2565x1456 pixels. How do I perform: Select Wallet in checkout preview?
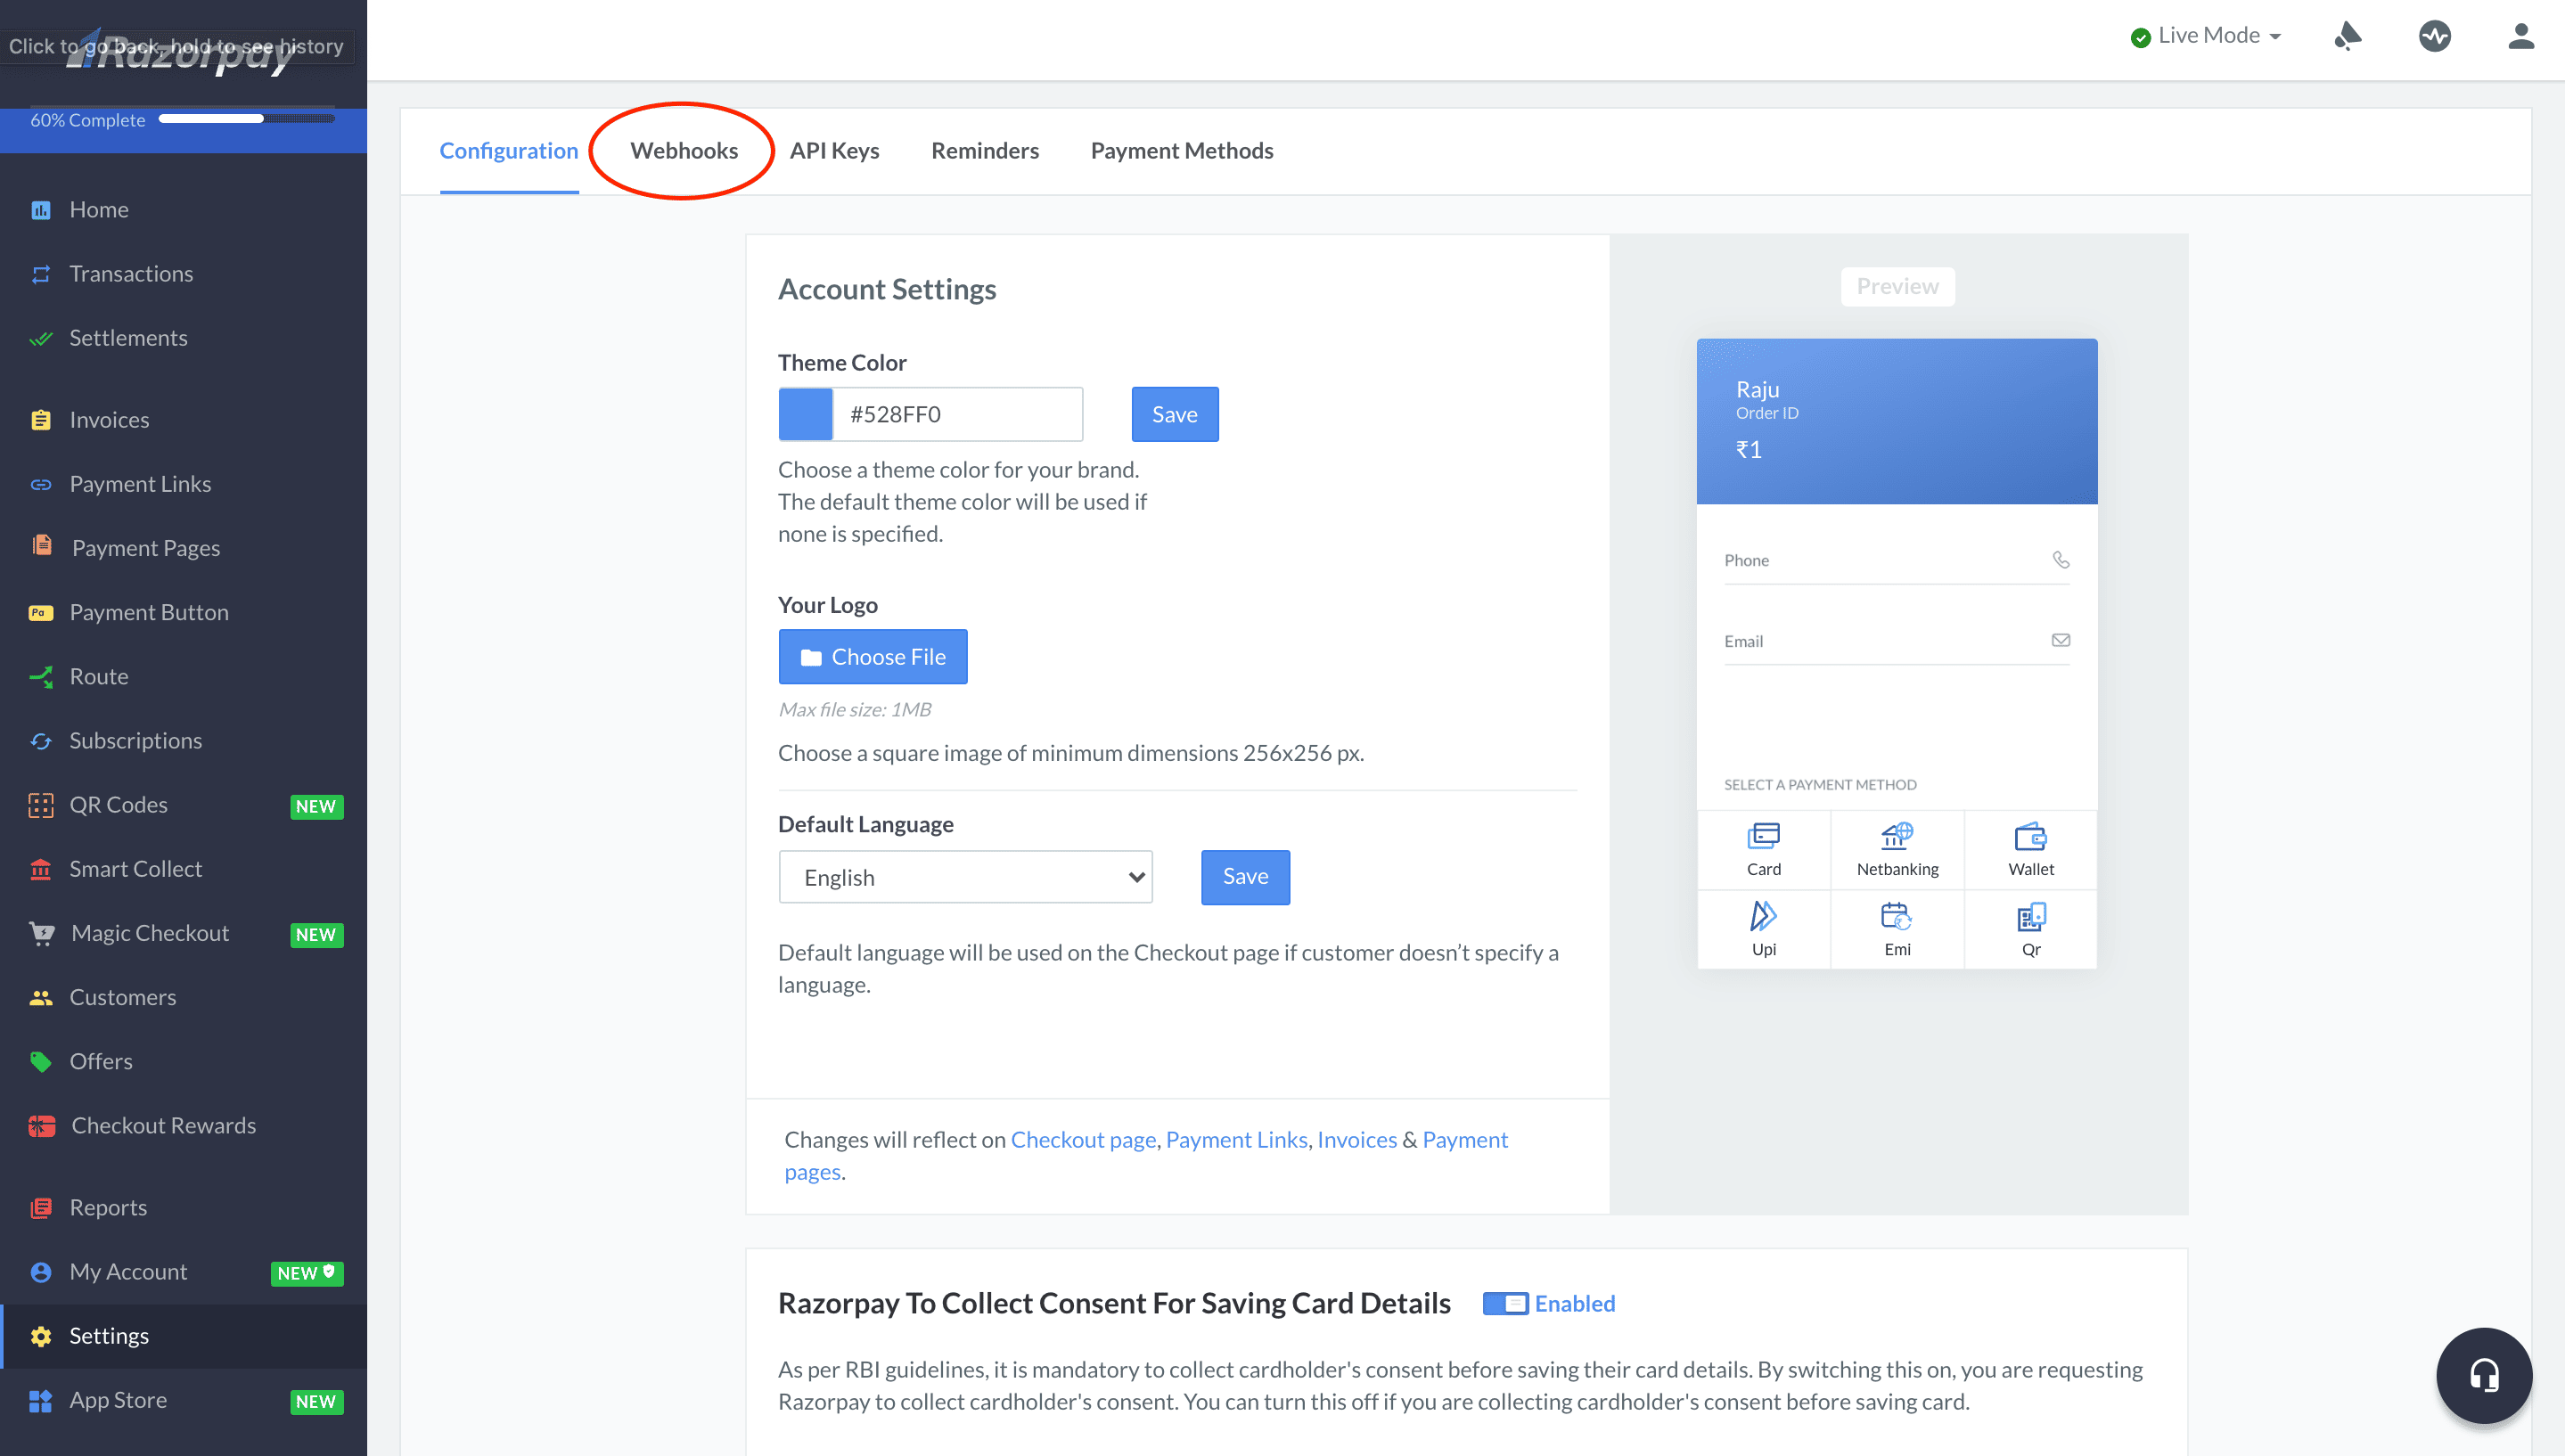click(2030, 849)
